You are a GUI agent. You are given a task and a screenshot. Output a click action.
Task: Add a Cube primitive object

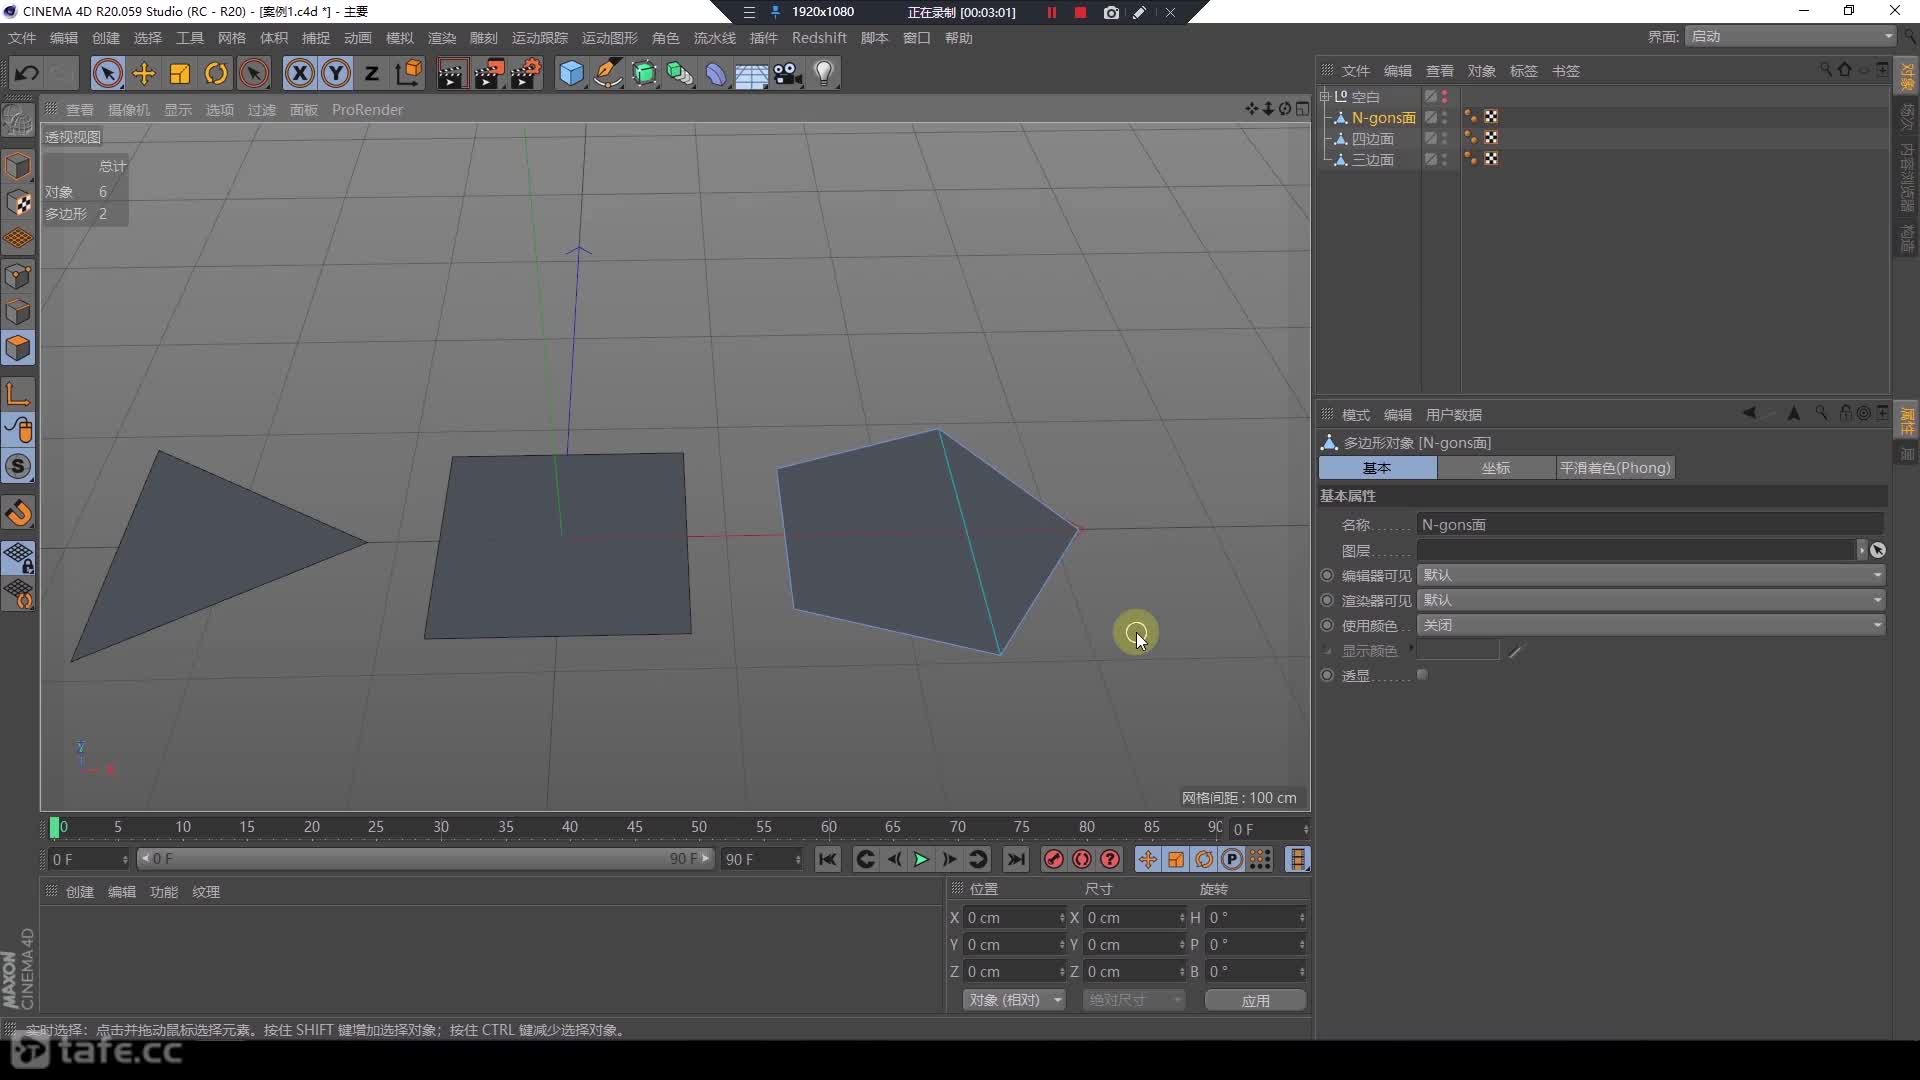pyautogui.click(x=571, y=73)
